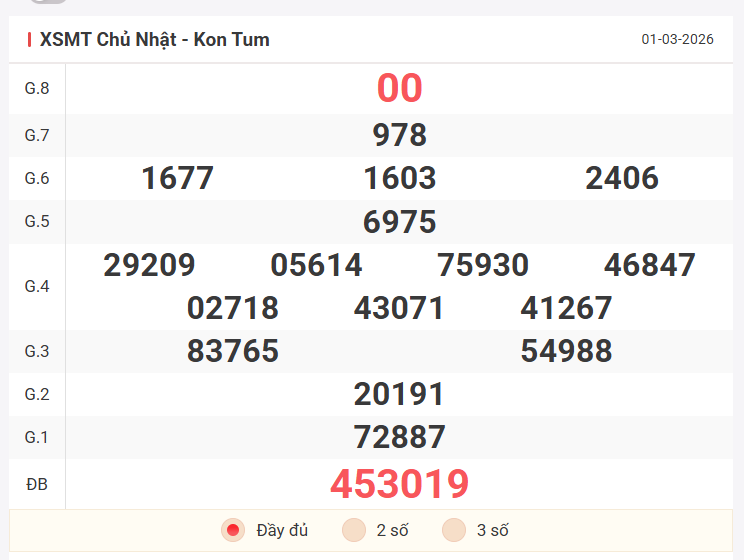
Task: Click the date 01-03-2026
Action: tap(677, 40)
